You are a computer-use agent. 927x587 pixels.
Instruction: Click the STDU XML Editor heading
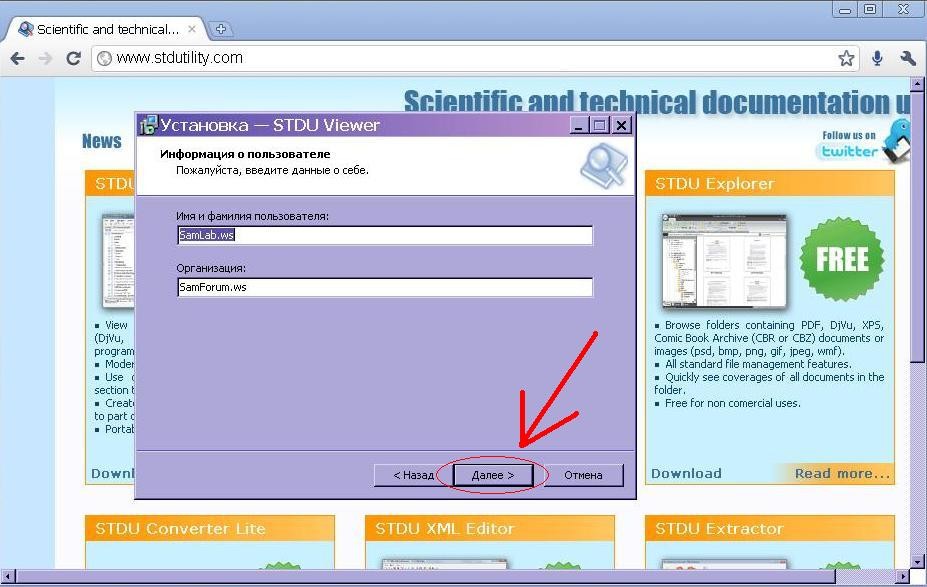(445, 528)
